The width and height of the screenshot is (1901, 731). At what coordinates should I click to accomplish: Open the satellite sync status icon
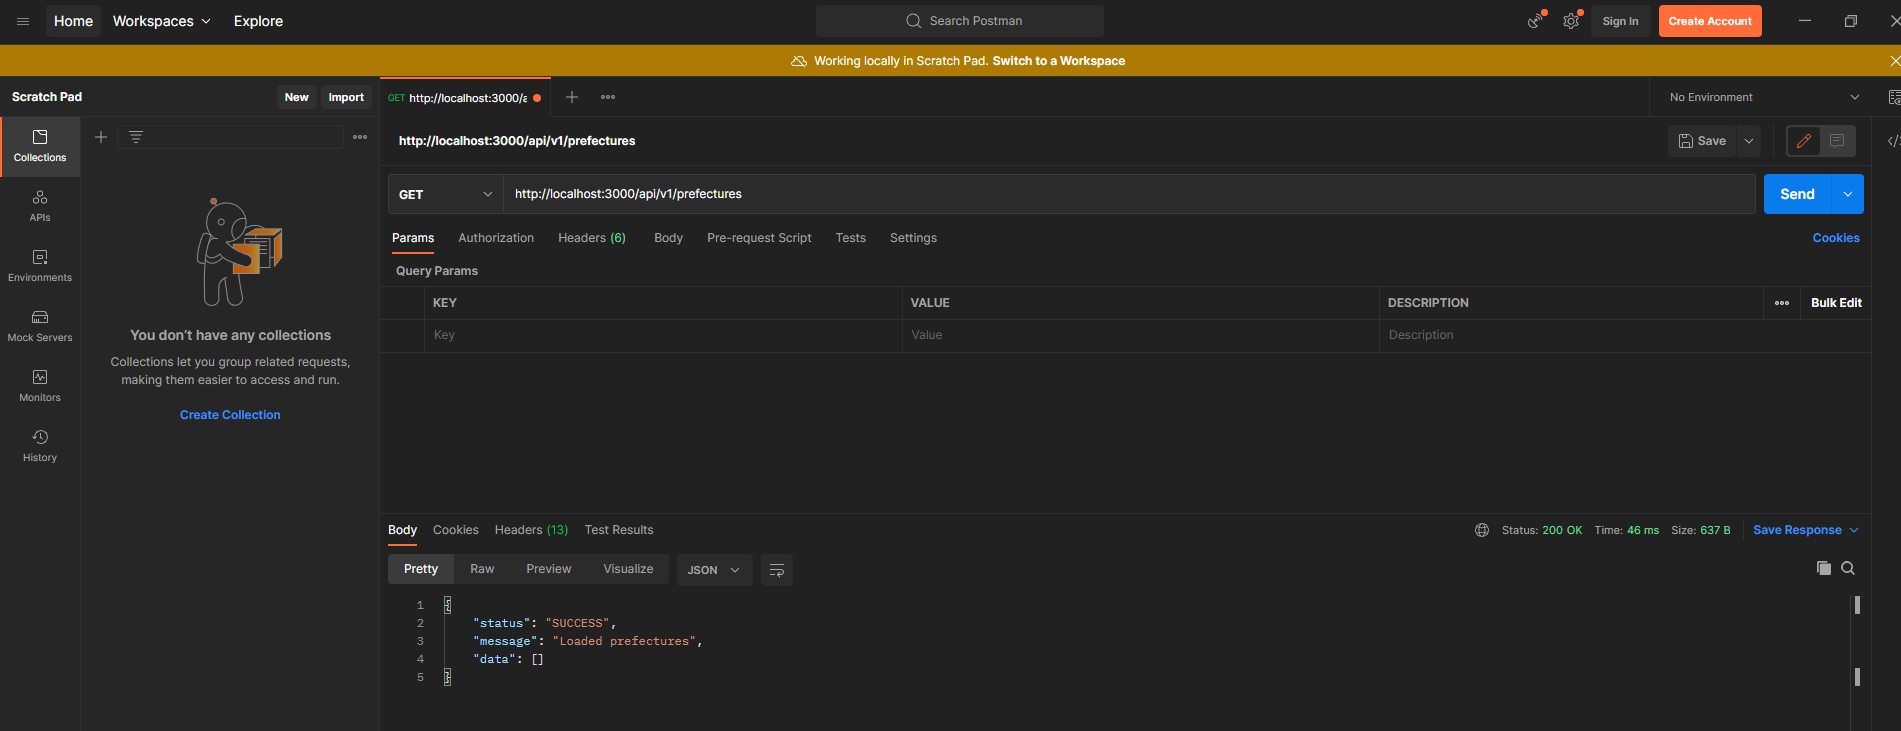click(x=1536, y=21)
